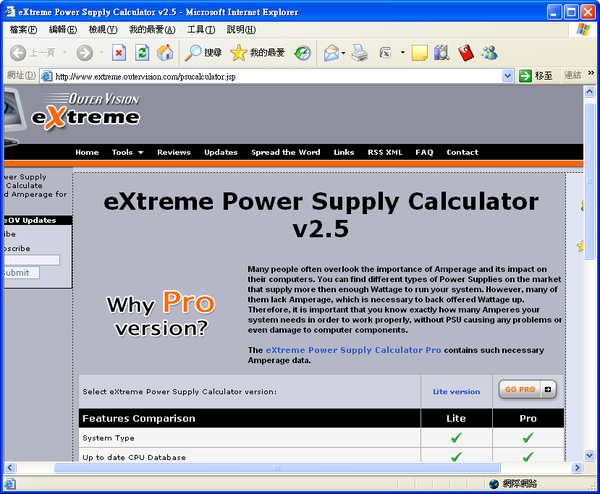Select the Lite version link

click(456, 391)
